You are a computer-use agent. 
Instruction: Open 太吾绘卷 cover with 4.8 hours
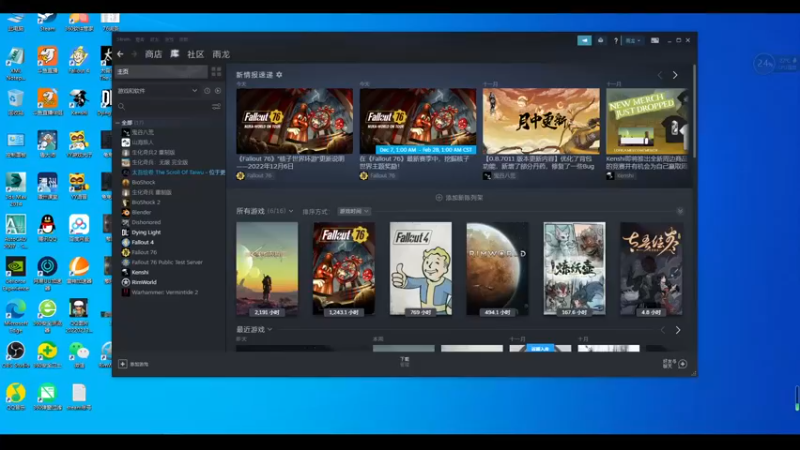(651, 268)
